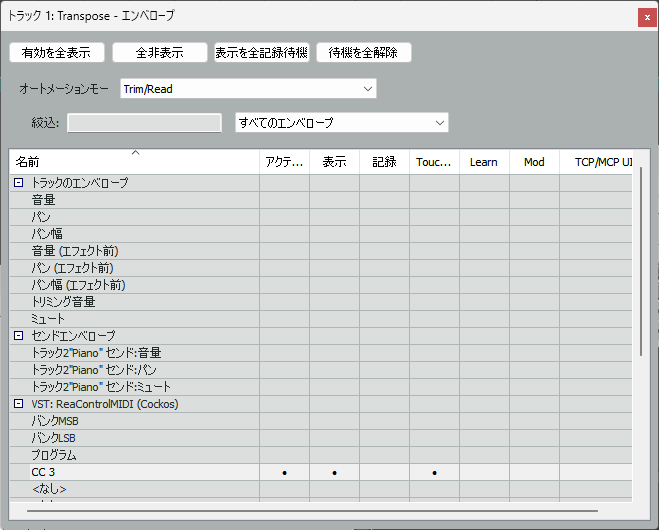Toggle the active dot for CC 3
The image size is (659, 530).
pyautogui.click(x=285, y=472)
